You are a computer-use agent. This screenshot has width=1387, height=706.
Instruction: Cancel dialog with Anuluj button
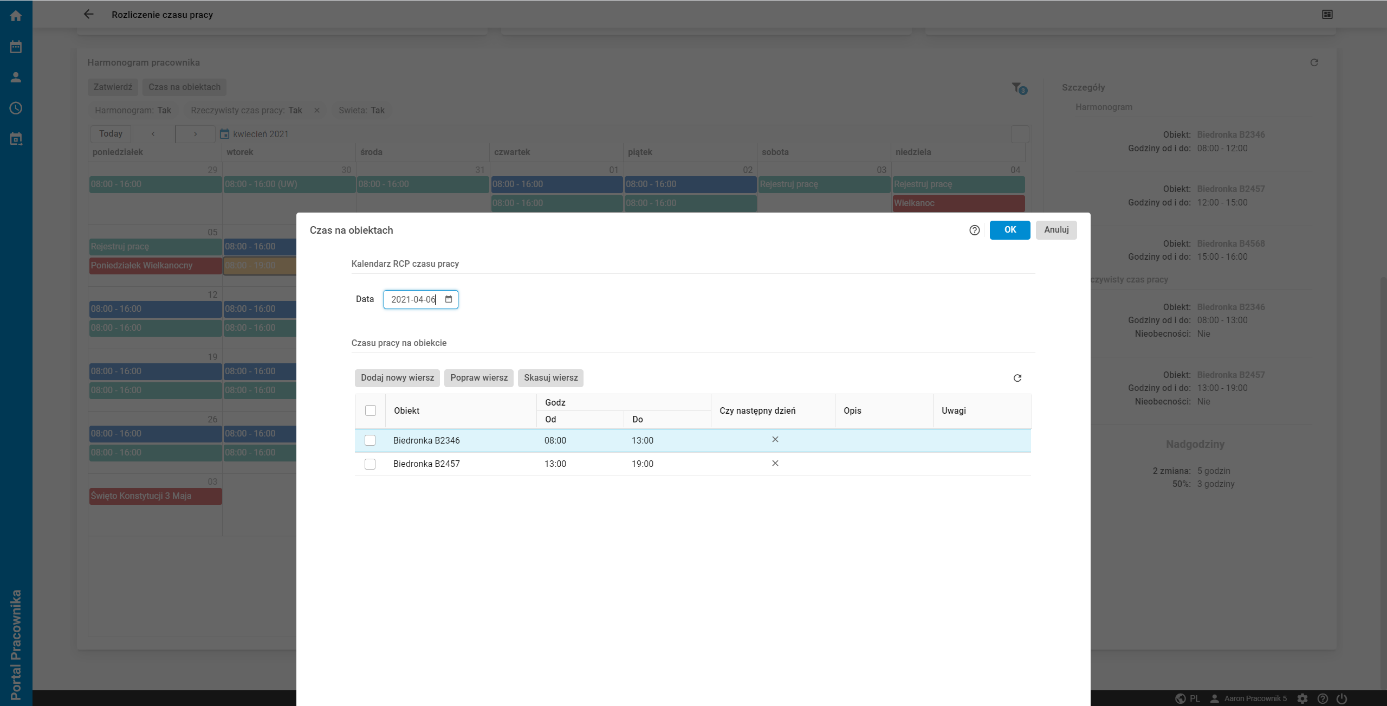pos(1056,230)
